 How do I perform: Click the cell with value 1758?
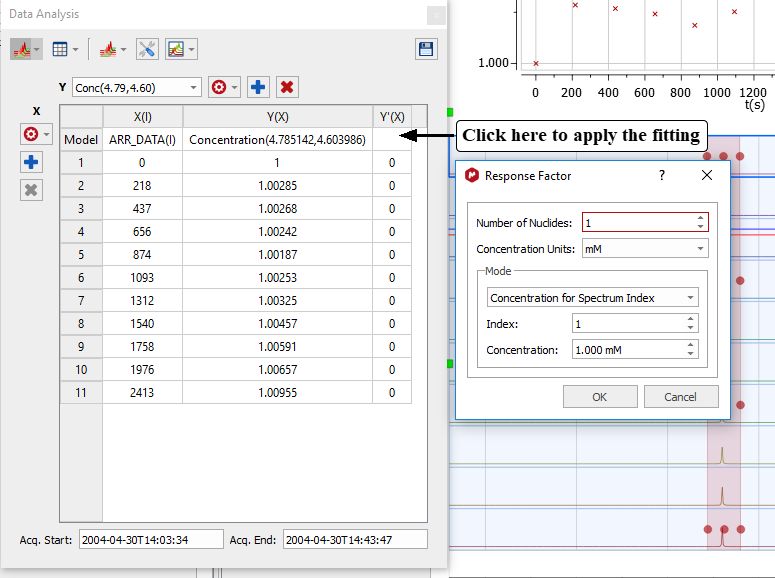142,347
